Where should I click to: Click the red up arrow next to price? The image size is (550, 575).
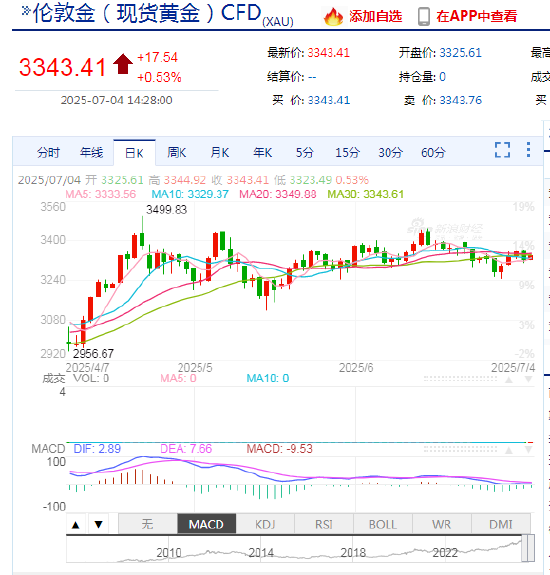(123, 64)
